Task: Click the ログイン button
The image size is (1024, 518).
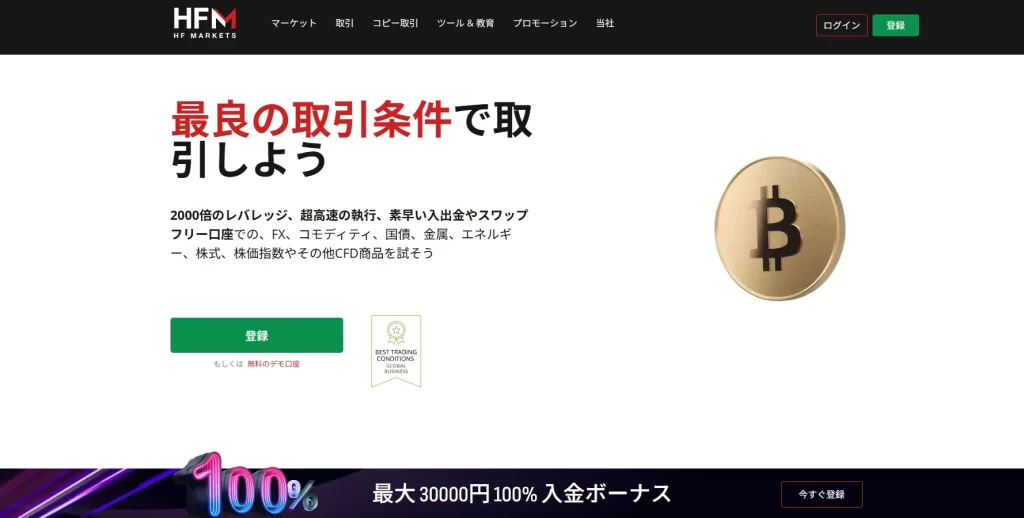Action: 842,25
